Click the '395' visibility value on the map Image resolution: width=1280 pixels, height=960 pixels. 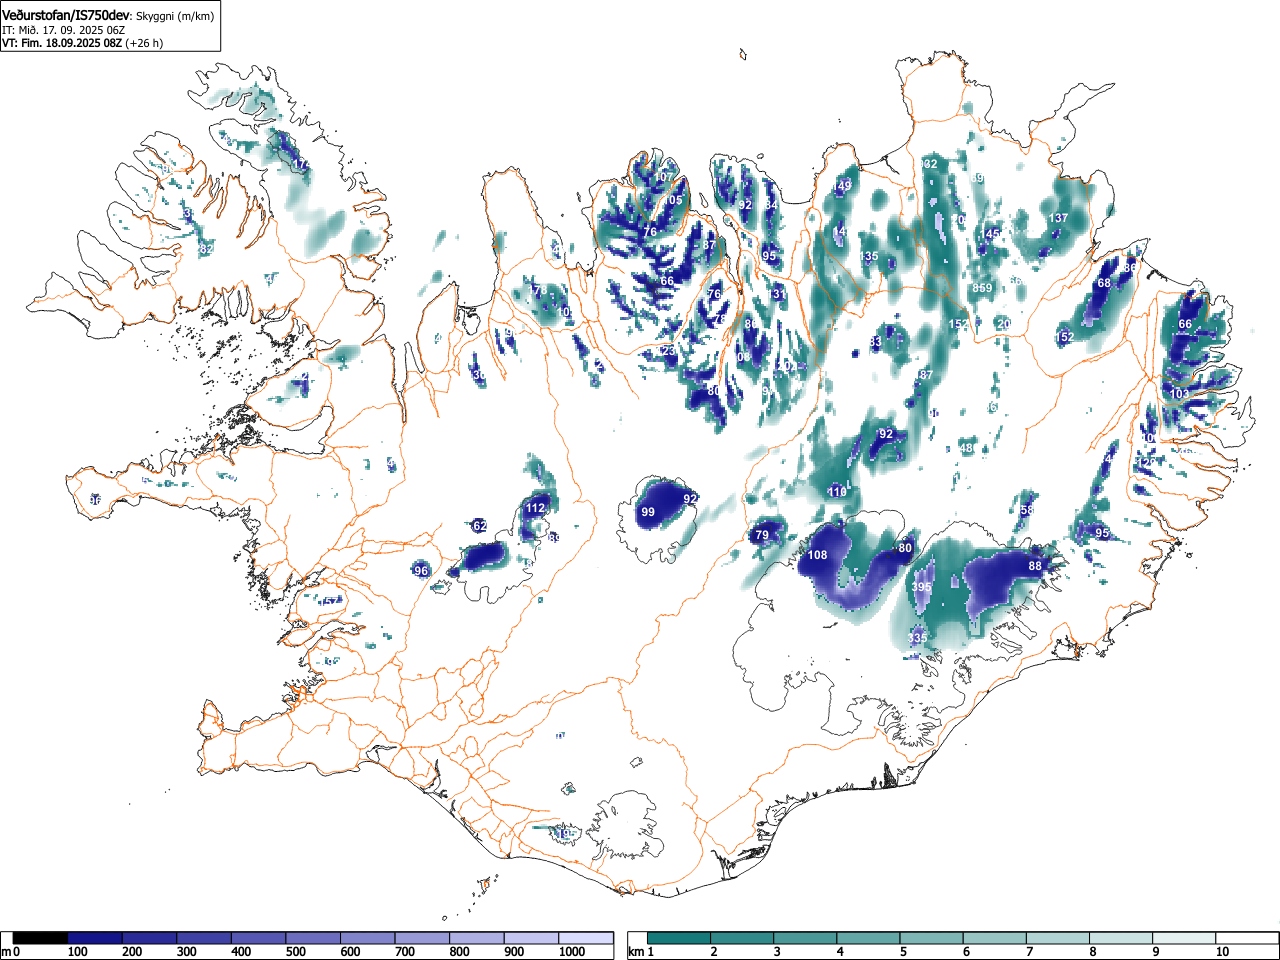(922, 587)
